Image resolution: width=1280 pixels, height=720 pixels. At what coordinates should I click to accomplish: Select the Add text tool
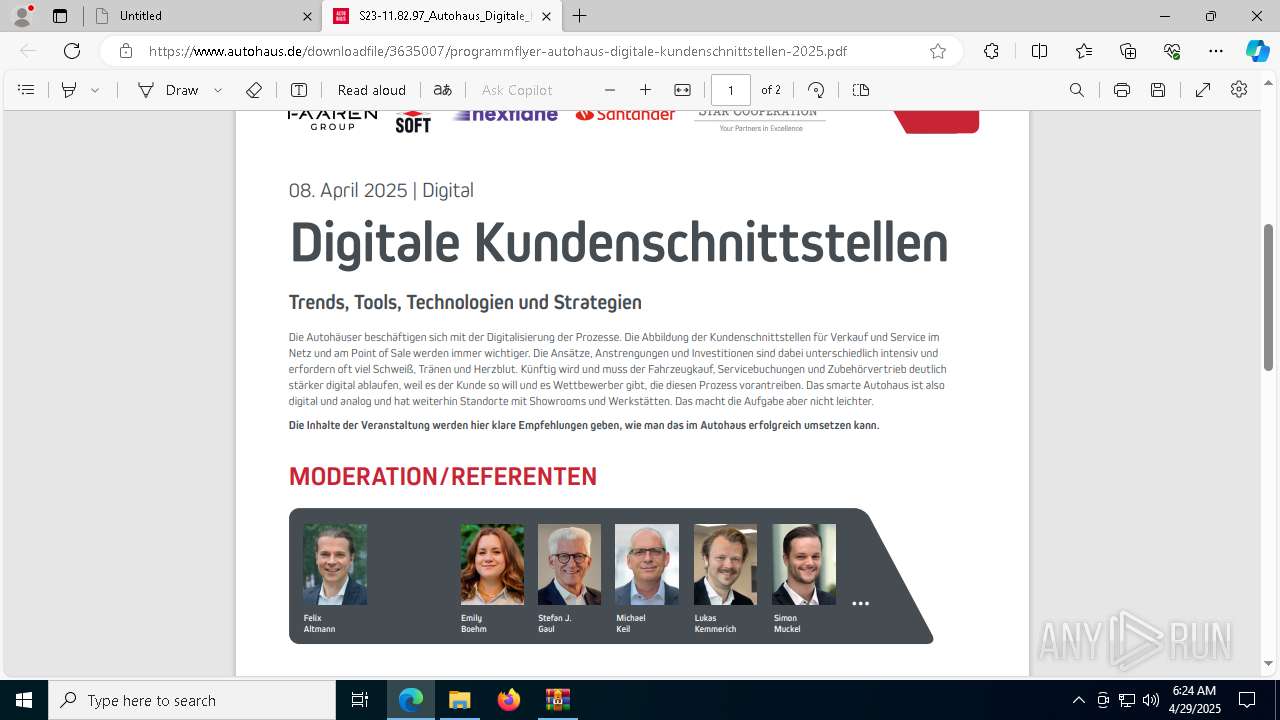[298, 90]
